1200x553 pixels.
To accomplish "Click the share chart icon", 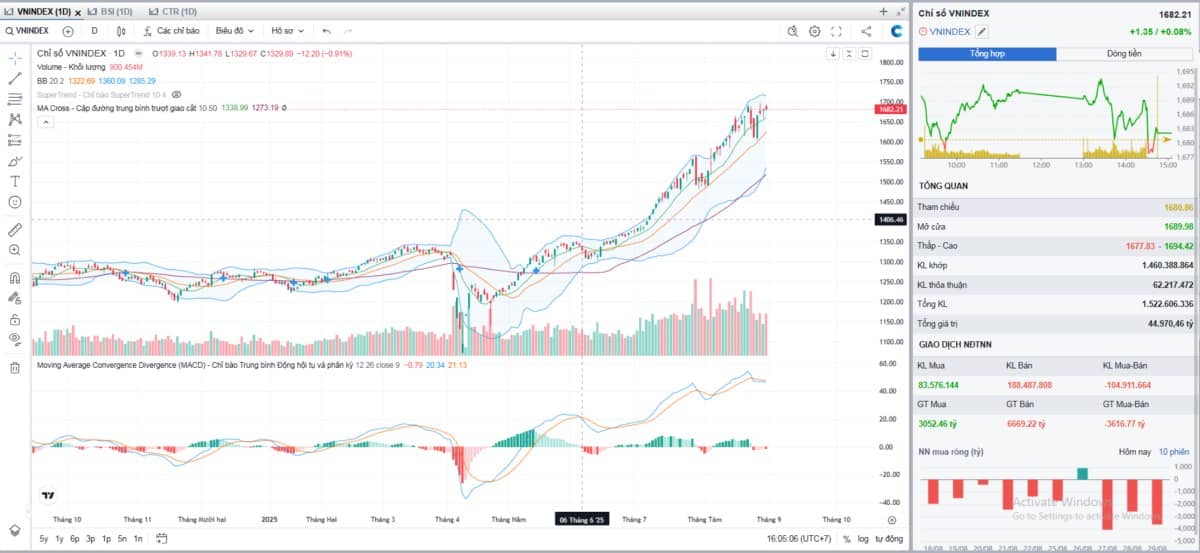I will tap(865, 31).
